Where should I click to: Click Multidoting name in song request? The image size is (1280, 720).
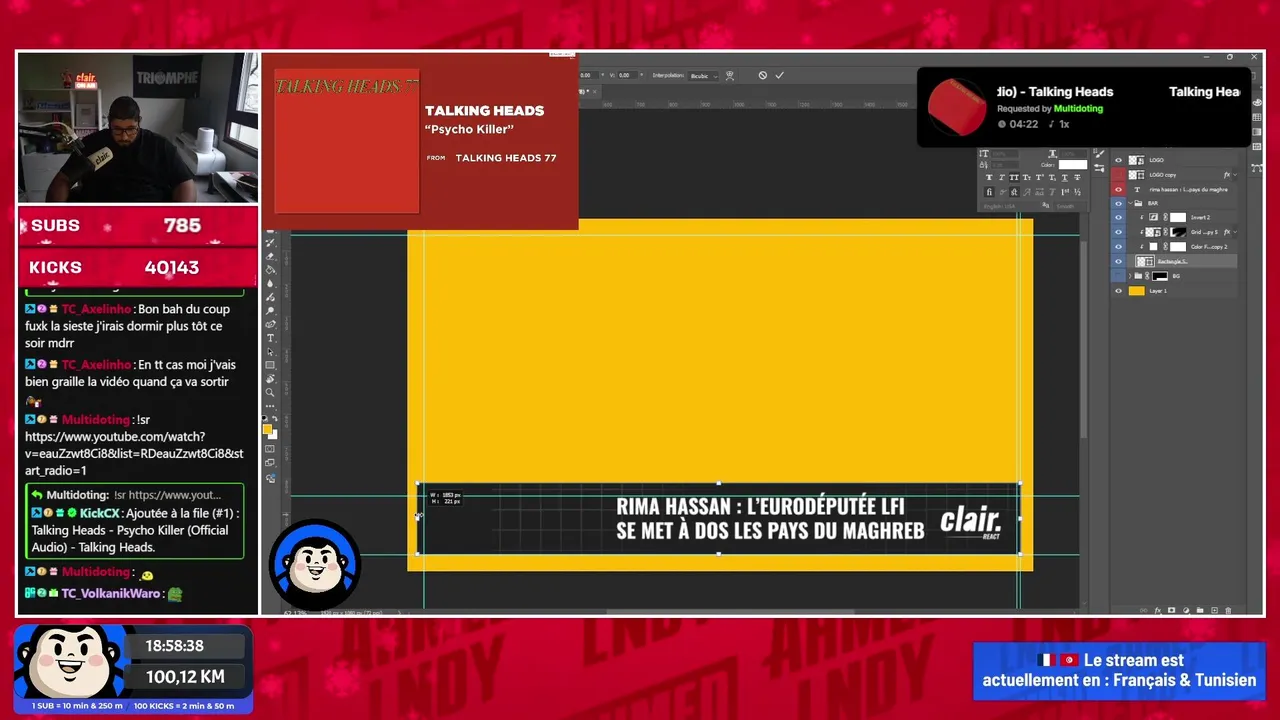(1079, 108)
